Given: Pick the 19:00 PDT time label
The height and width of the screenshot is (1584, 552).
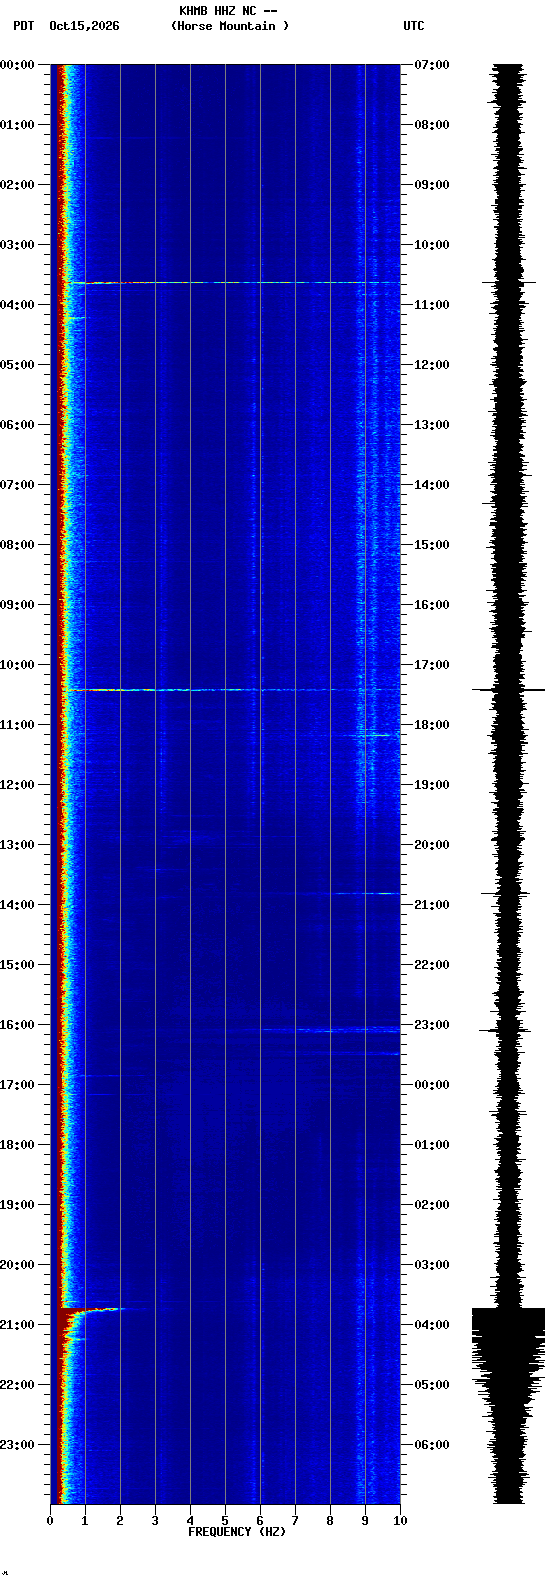Looking at the screenshot, I should (x=17, y=1205).
